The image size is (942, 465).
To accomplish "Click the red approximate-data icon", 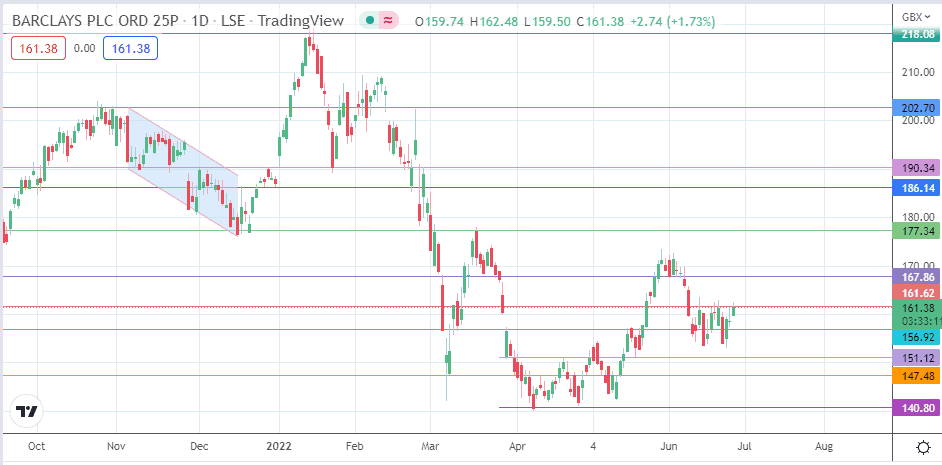I will [x=389, y=21].
